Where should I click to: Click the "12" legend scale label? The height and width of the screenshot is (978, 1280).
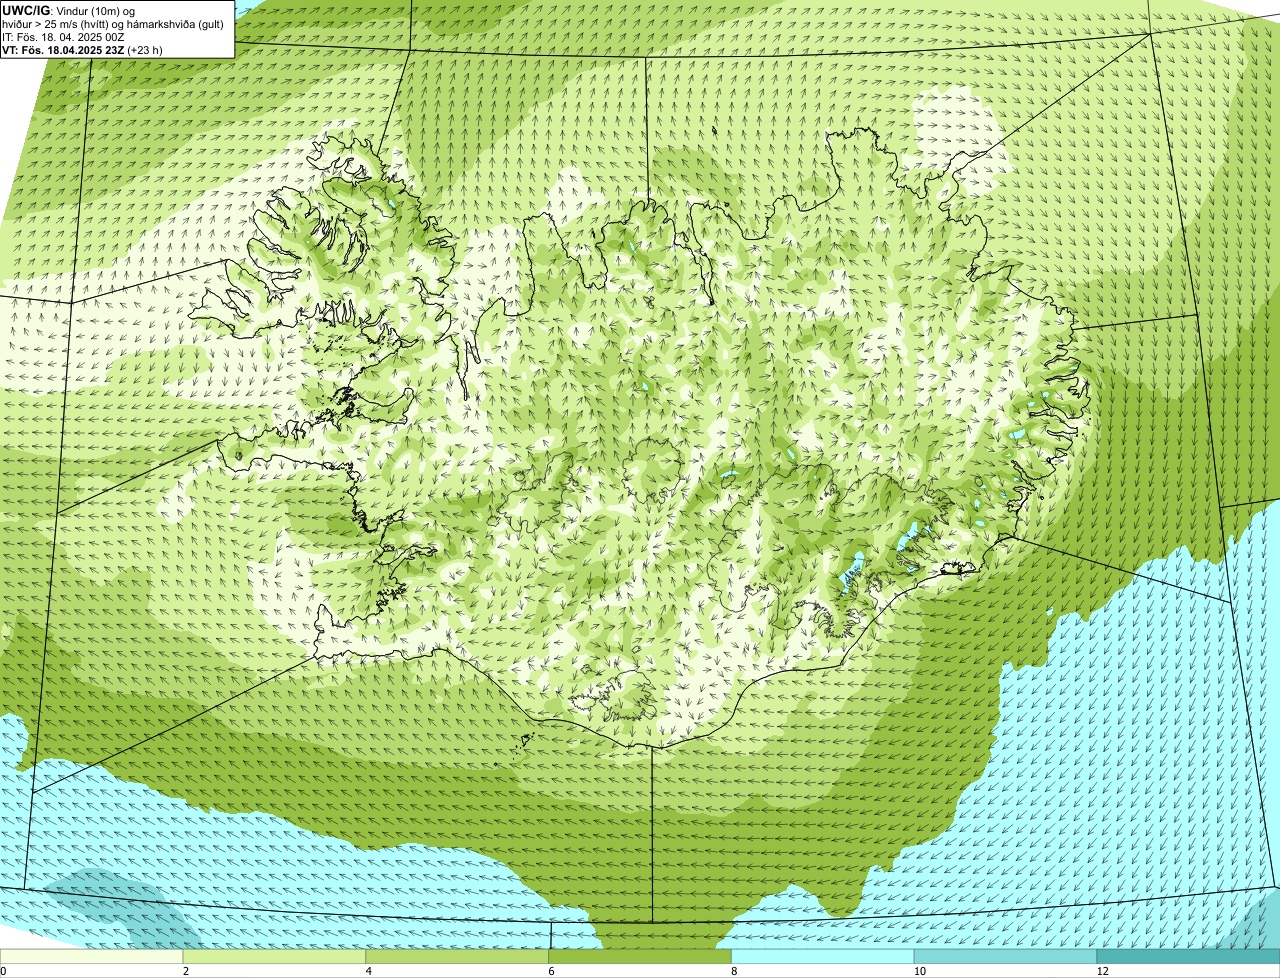point(1102,971)
